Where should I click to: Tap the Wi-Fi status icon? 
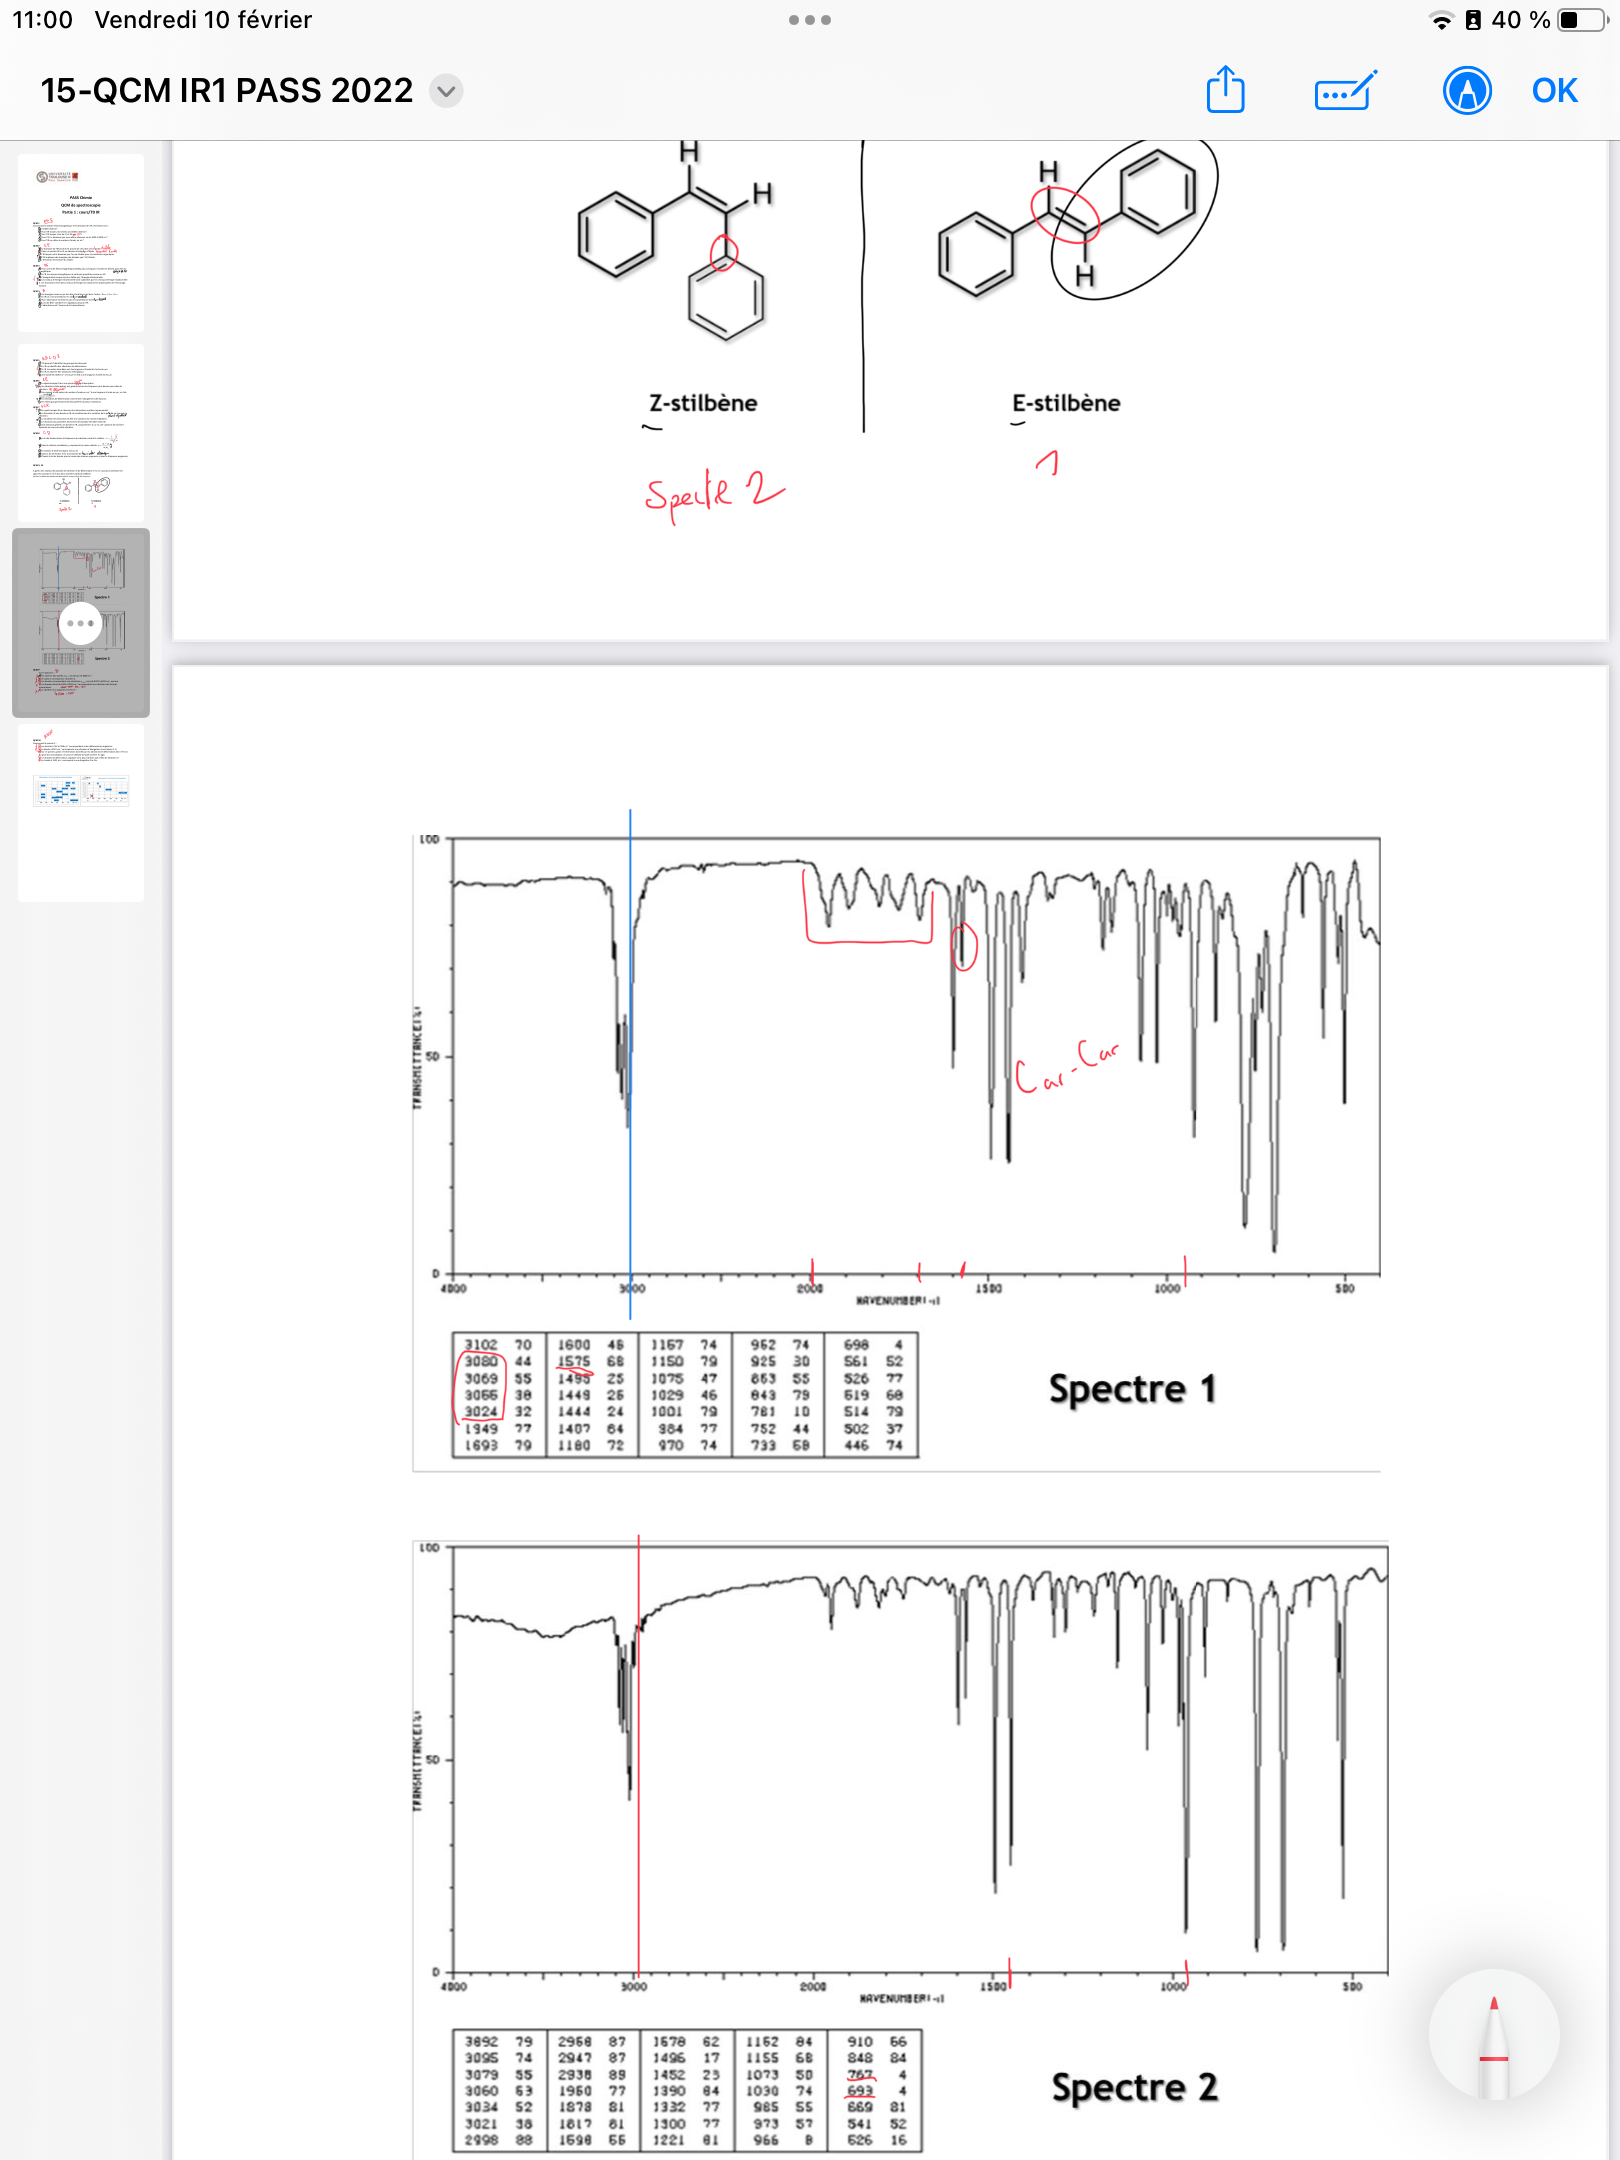[x=1441, y=21]
